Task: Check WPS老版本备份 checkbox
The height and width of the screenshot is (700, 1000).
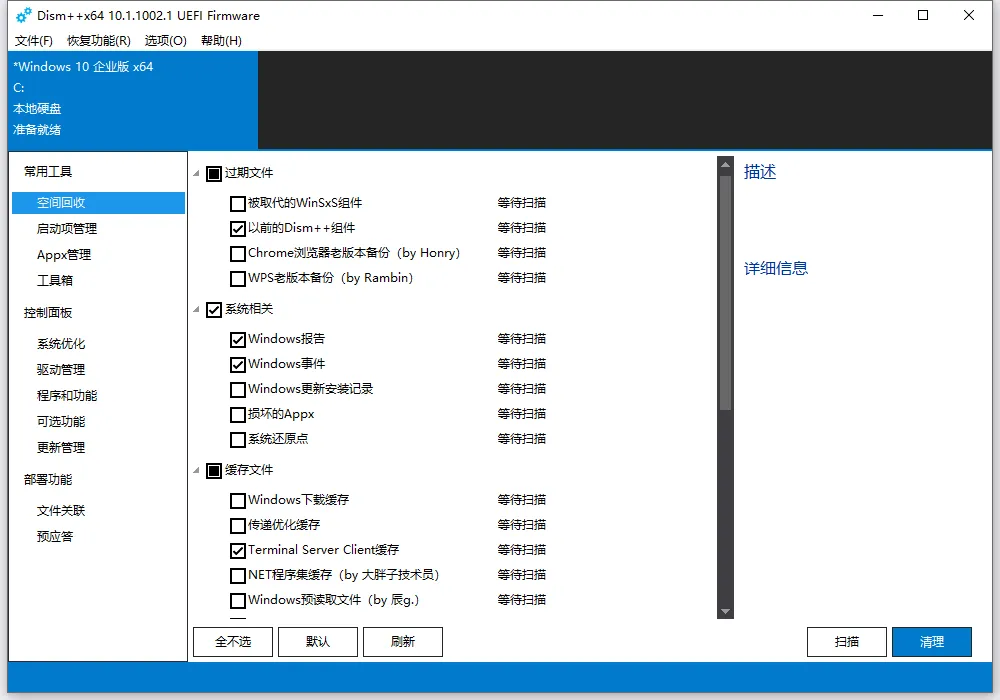Action: tap(237, 278)
